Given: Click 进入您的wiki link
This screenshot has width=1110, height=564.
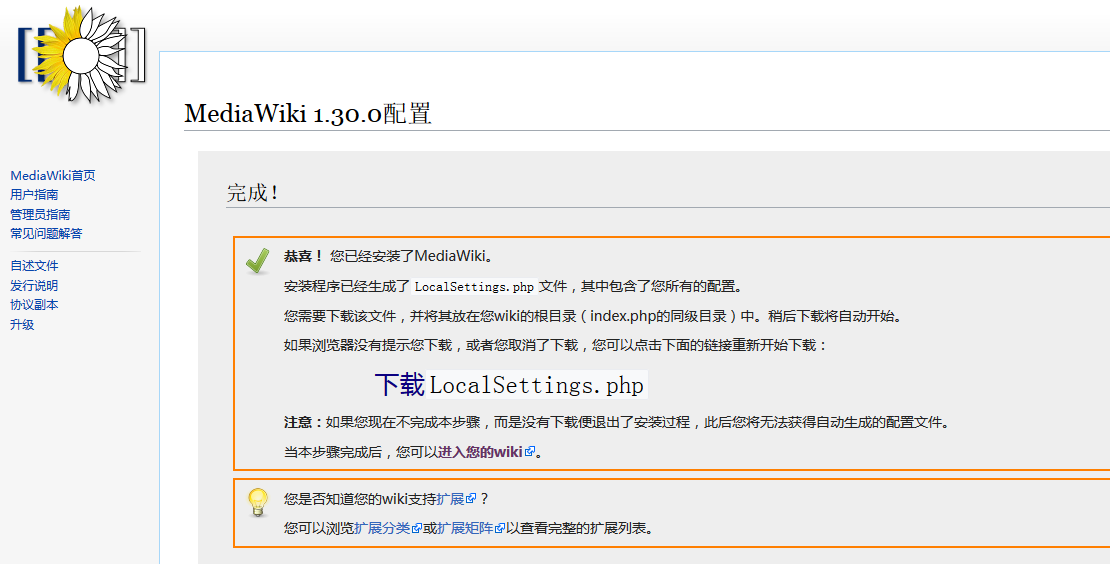Looking at the screenshot, I should [x=480, y=452].
